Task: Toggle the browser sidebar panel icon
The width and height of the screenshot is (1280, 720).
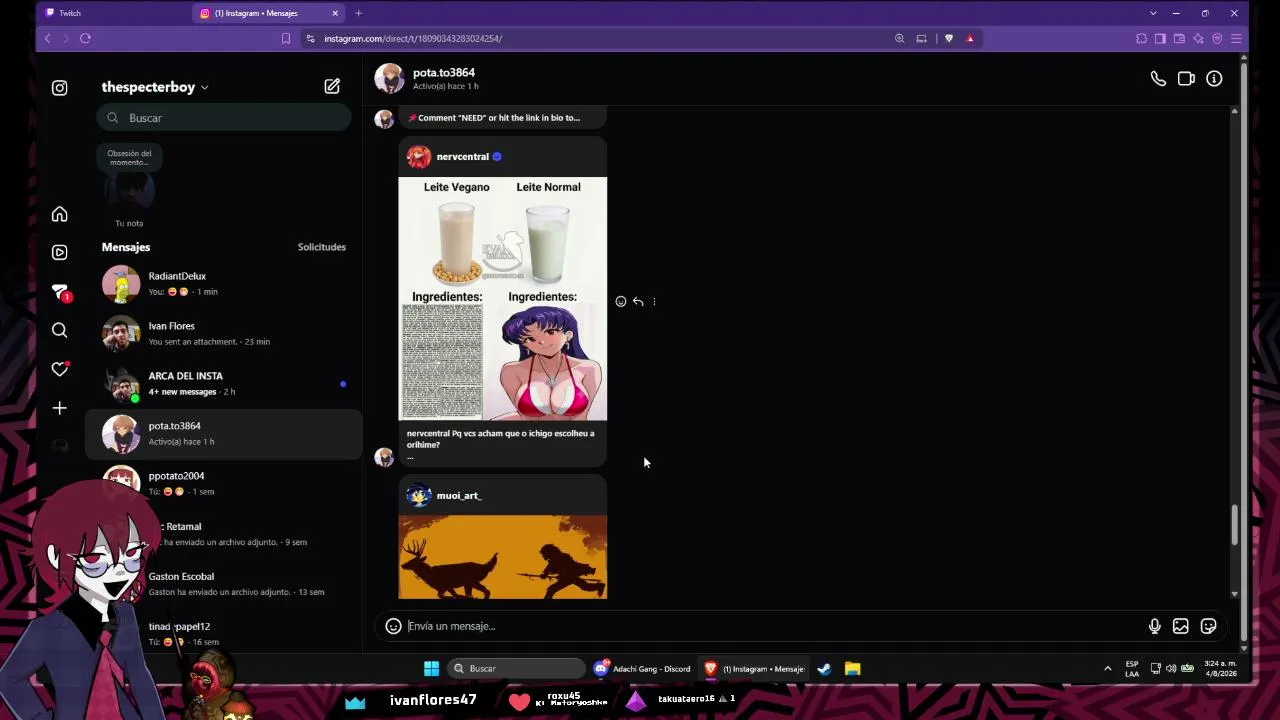Action: (1160, 38)
